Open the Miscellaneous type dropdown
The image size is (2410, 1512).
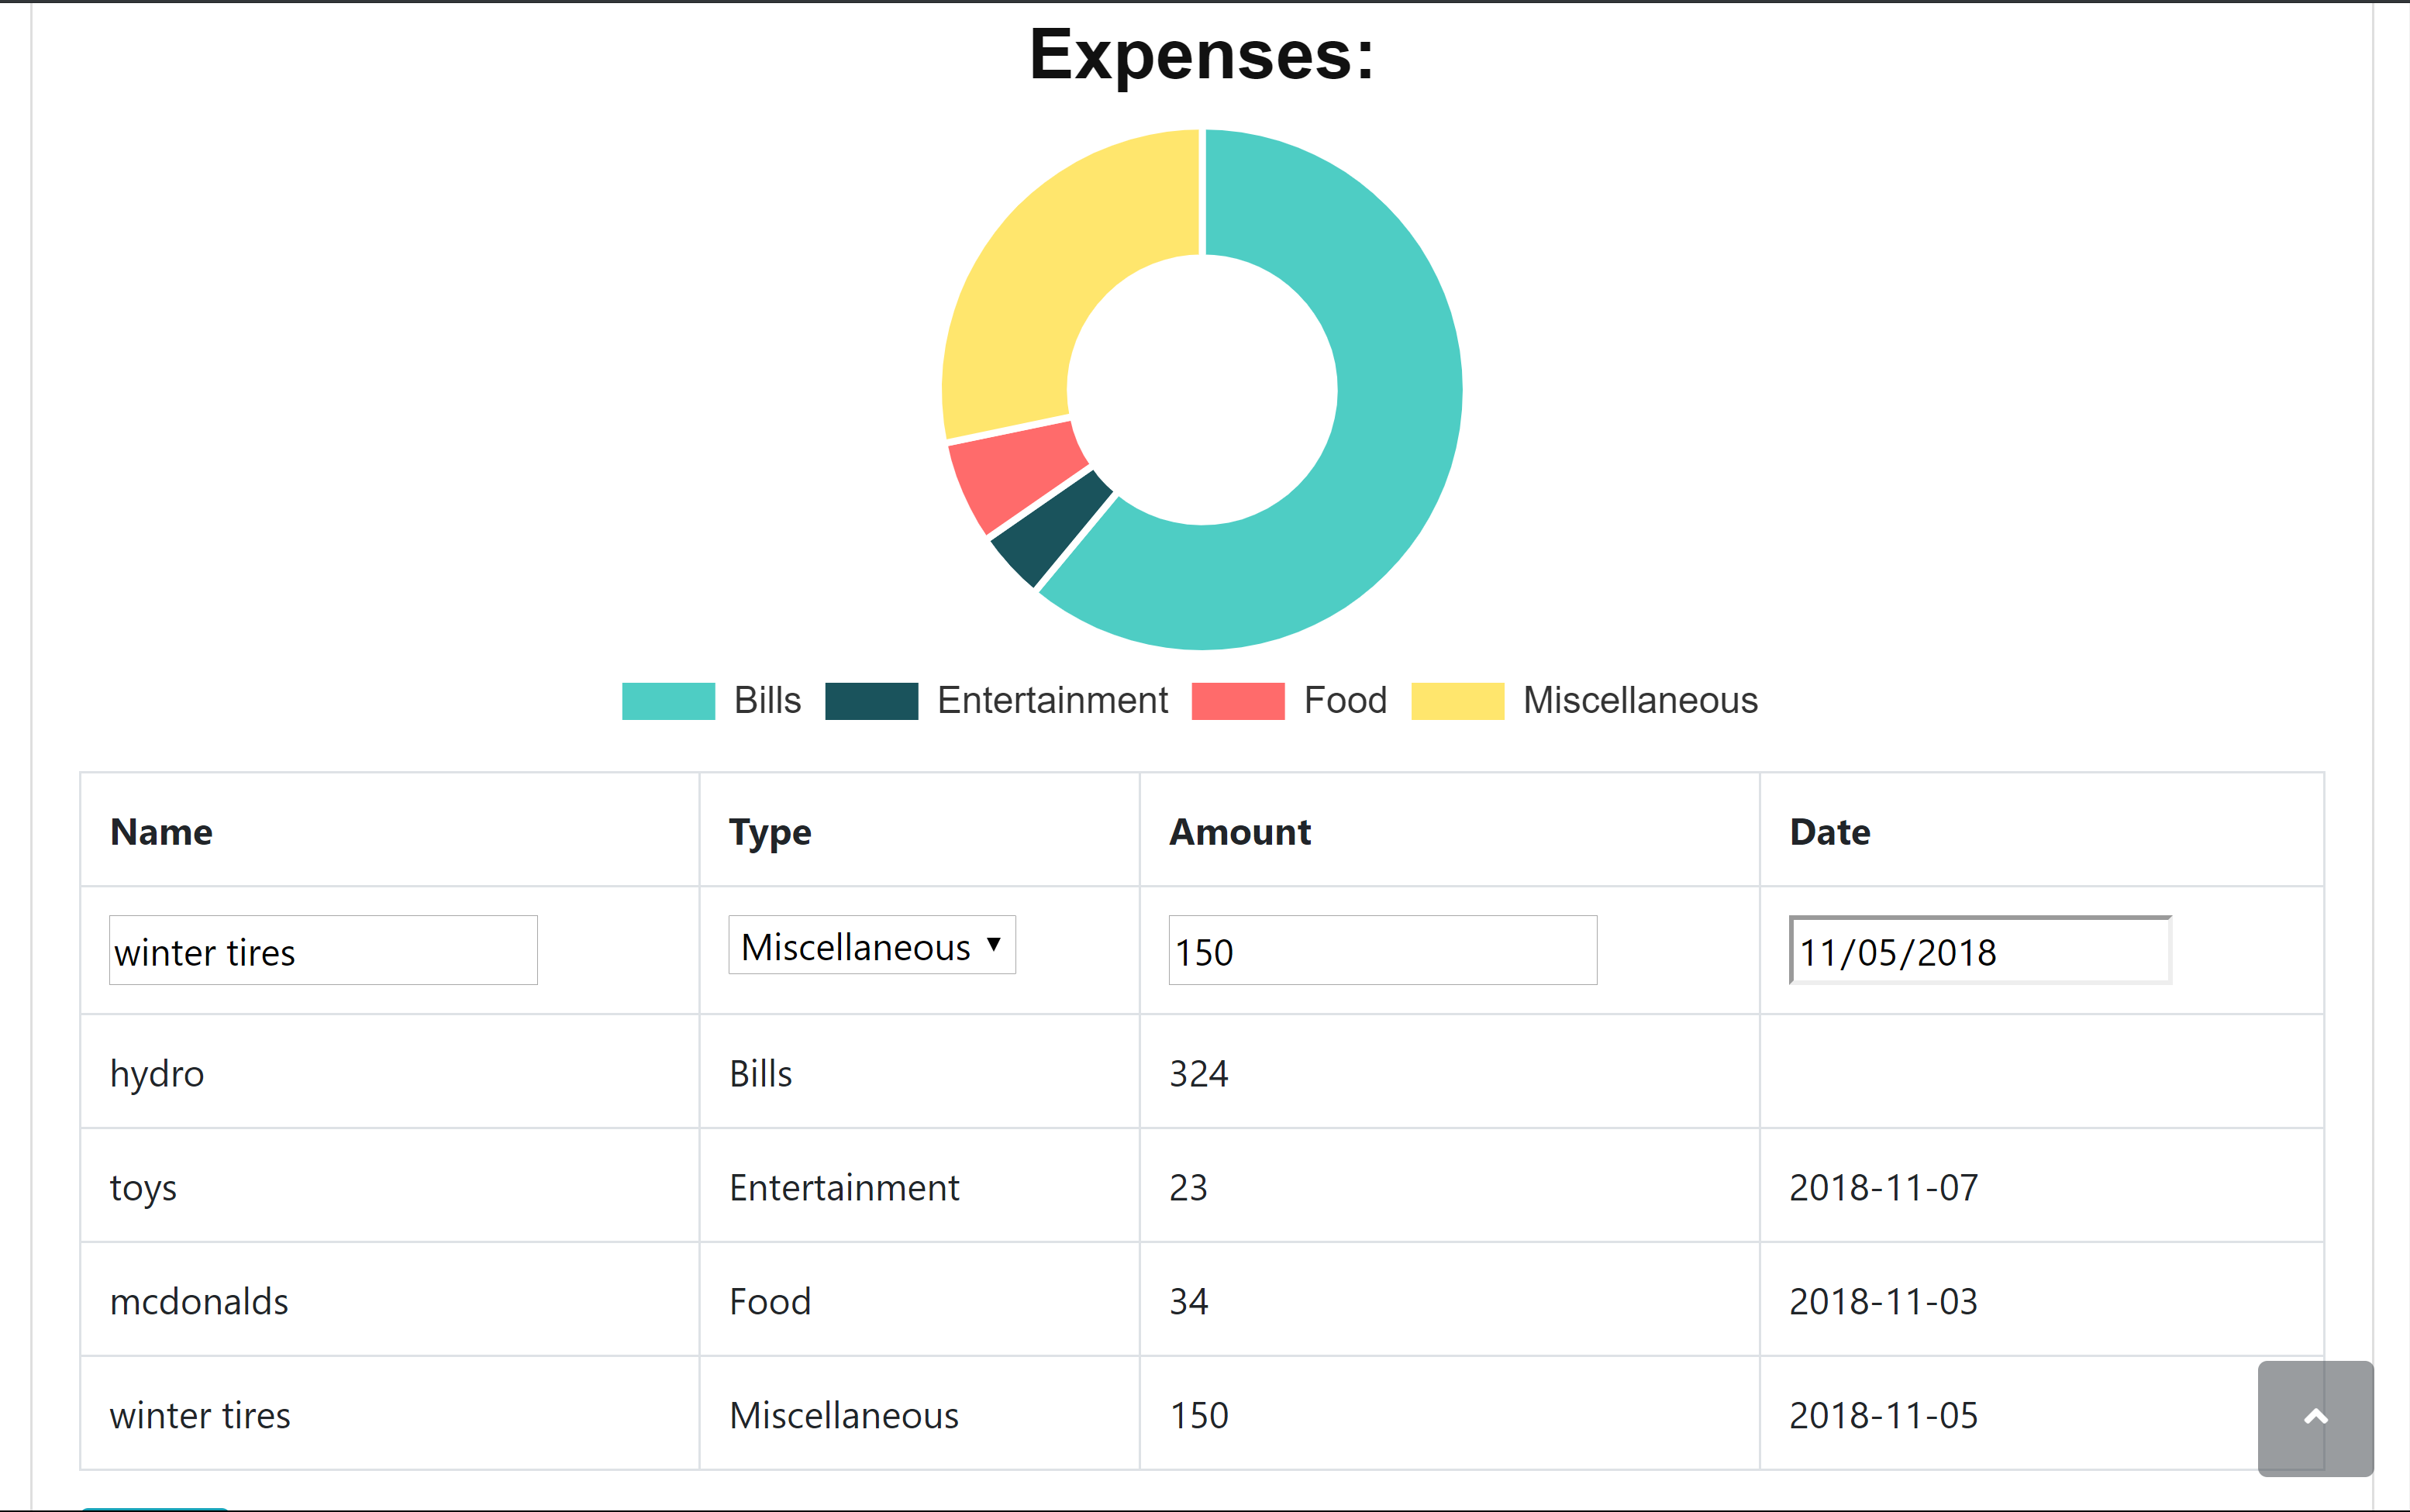(871, 946)
